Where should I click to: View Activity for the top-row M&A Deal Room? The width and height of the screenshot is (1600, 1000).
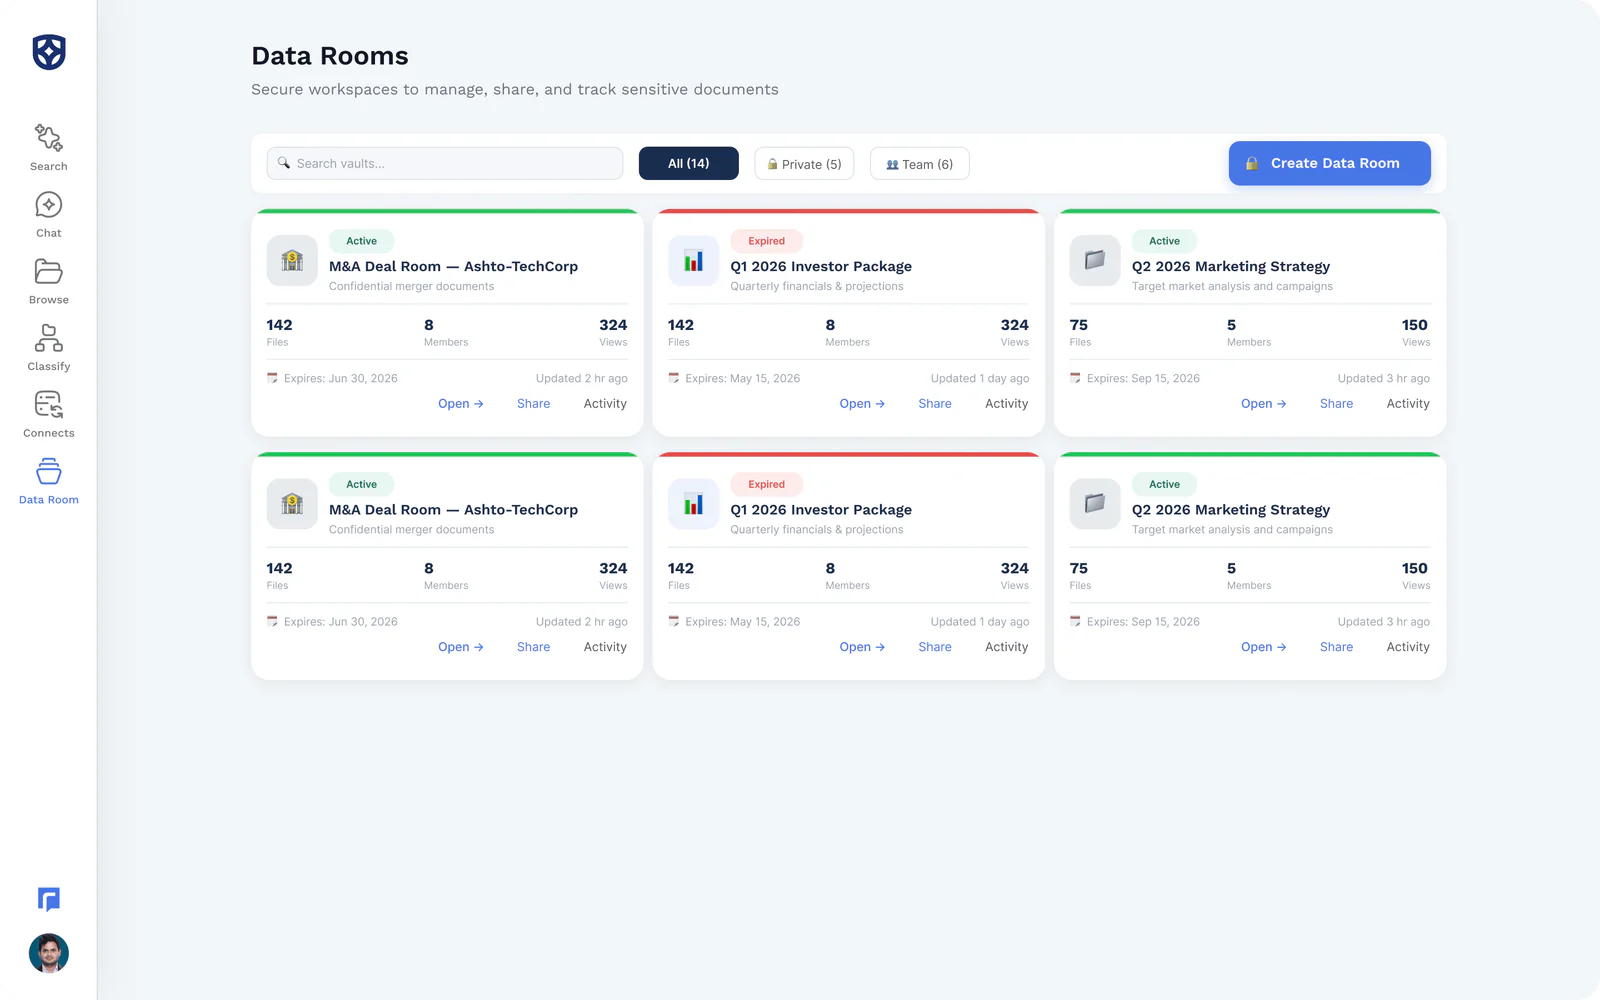point(605,404)
